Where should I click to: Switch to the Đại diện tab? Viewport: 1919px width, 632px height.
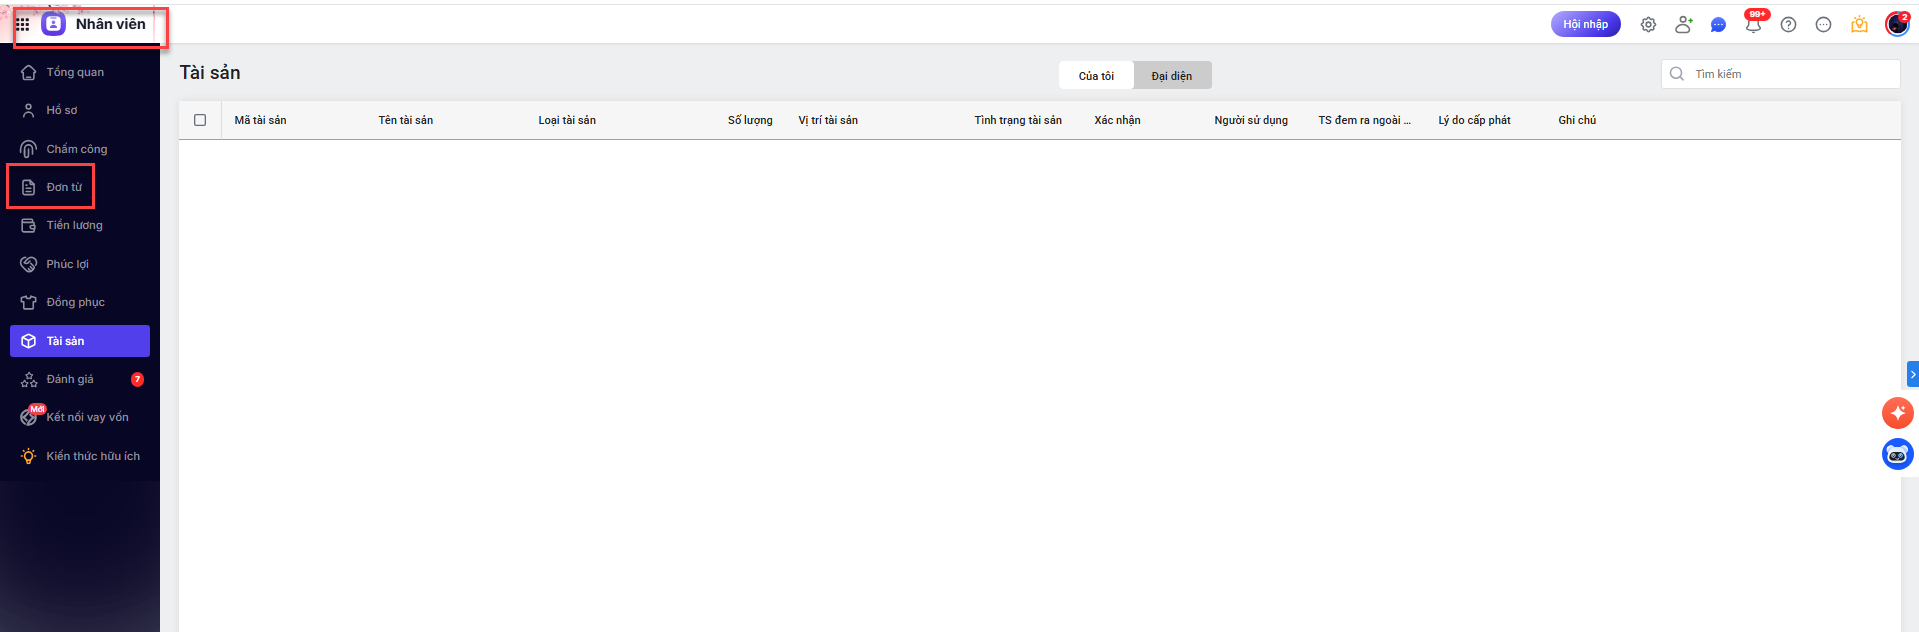1171,76
